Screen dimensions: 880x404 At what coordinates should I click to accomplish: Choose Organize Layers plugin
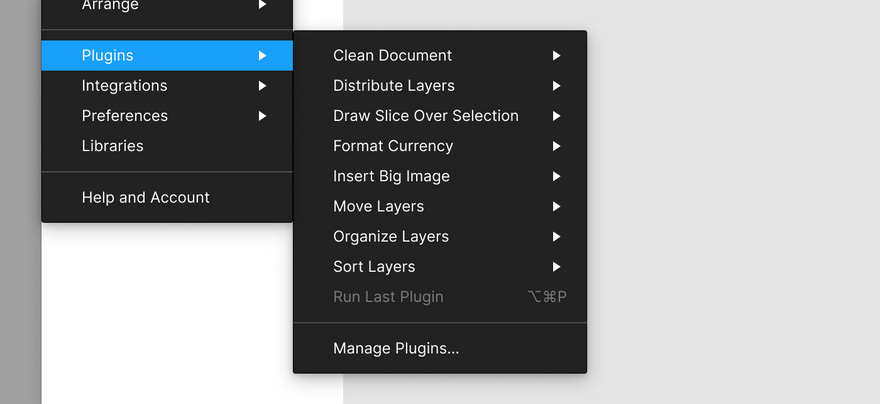click(440, 237)
